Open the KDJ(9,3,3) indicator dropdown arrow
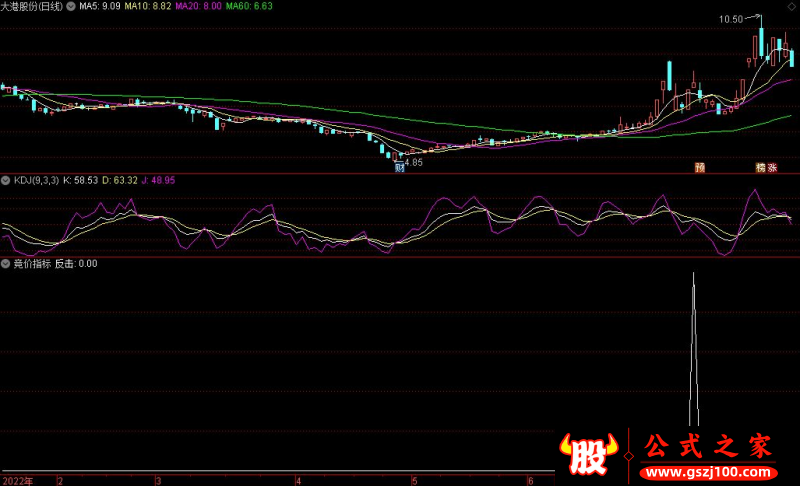The width and height of the screenshot is (800, 486). (x=6, y=180)
